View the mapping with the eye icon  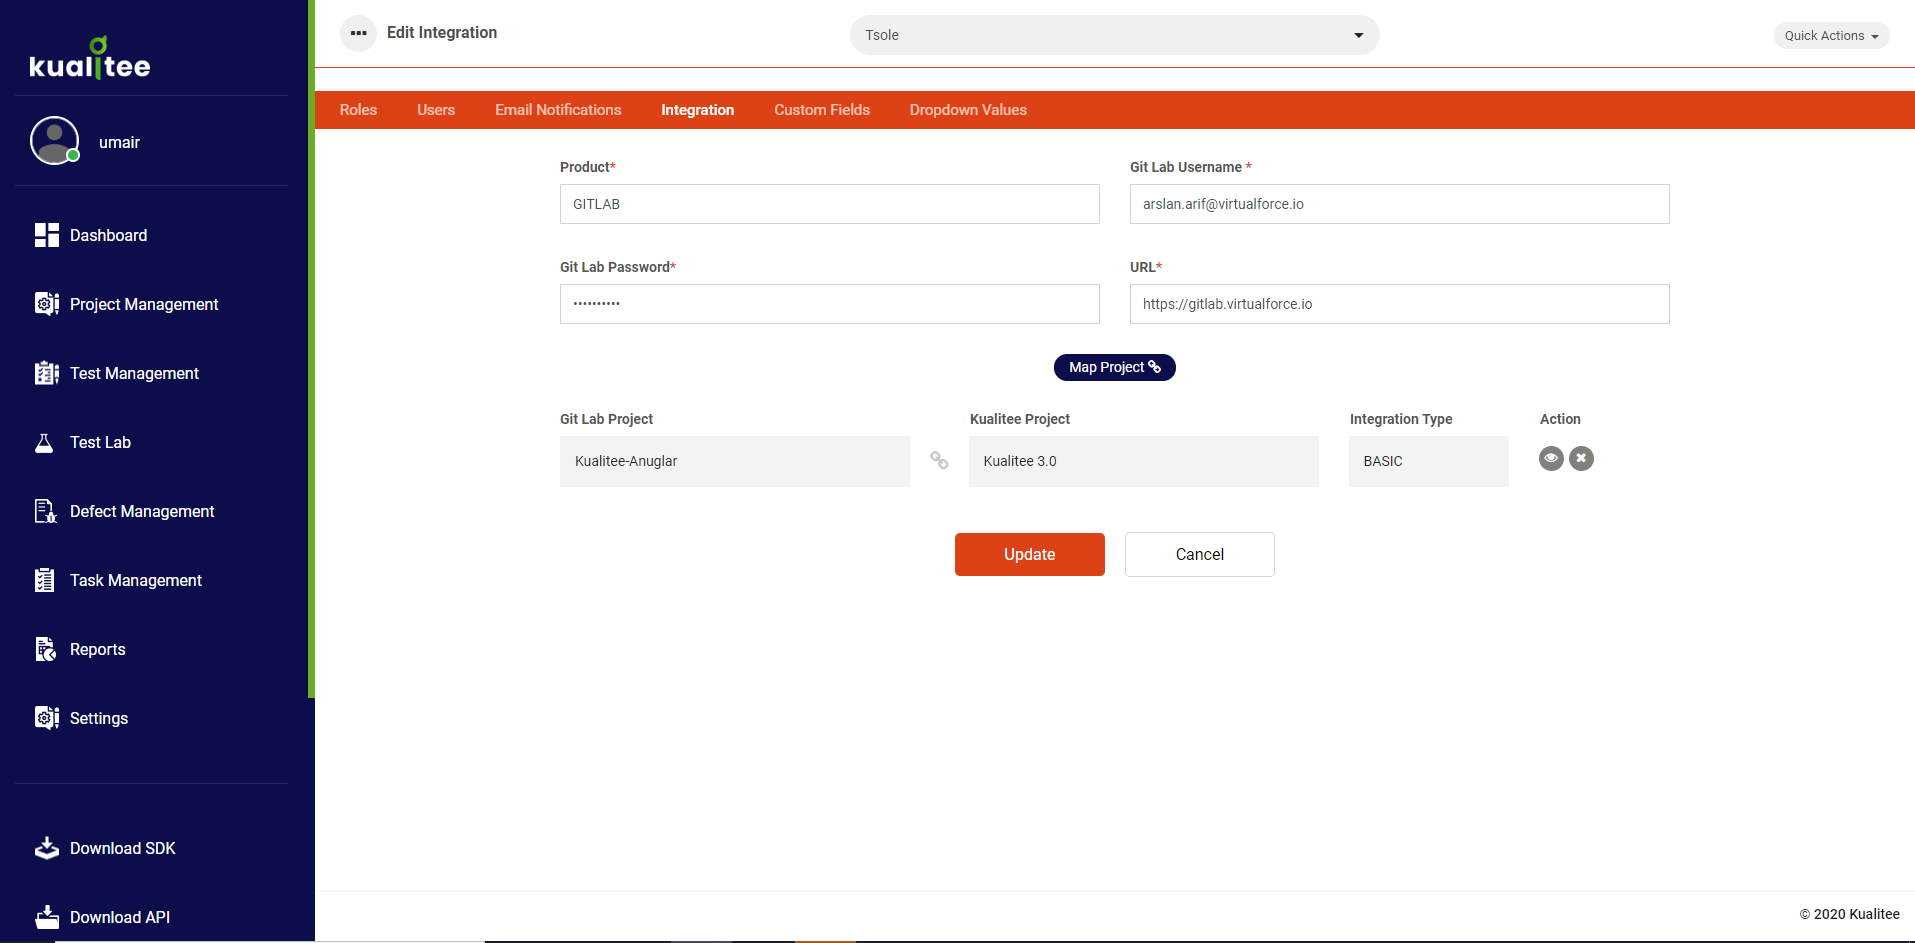point(1551,458)
